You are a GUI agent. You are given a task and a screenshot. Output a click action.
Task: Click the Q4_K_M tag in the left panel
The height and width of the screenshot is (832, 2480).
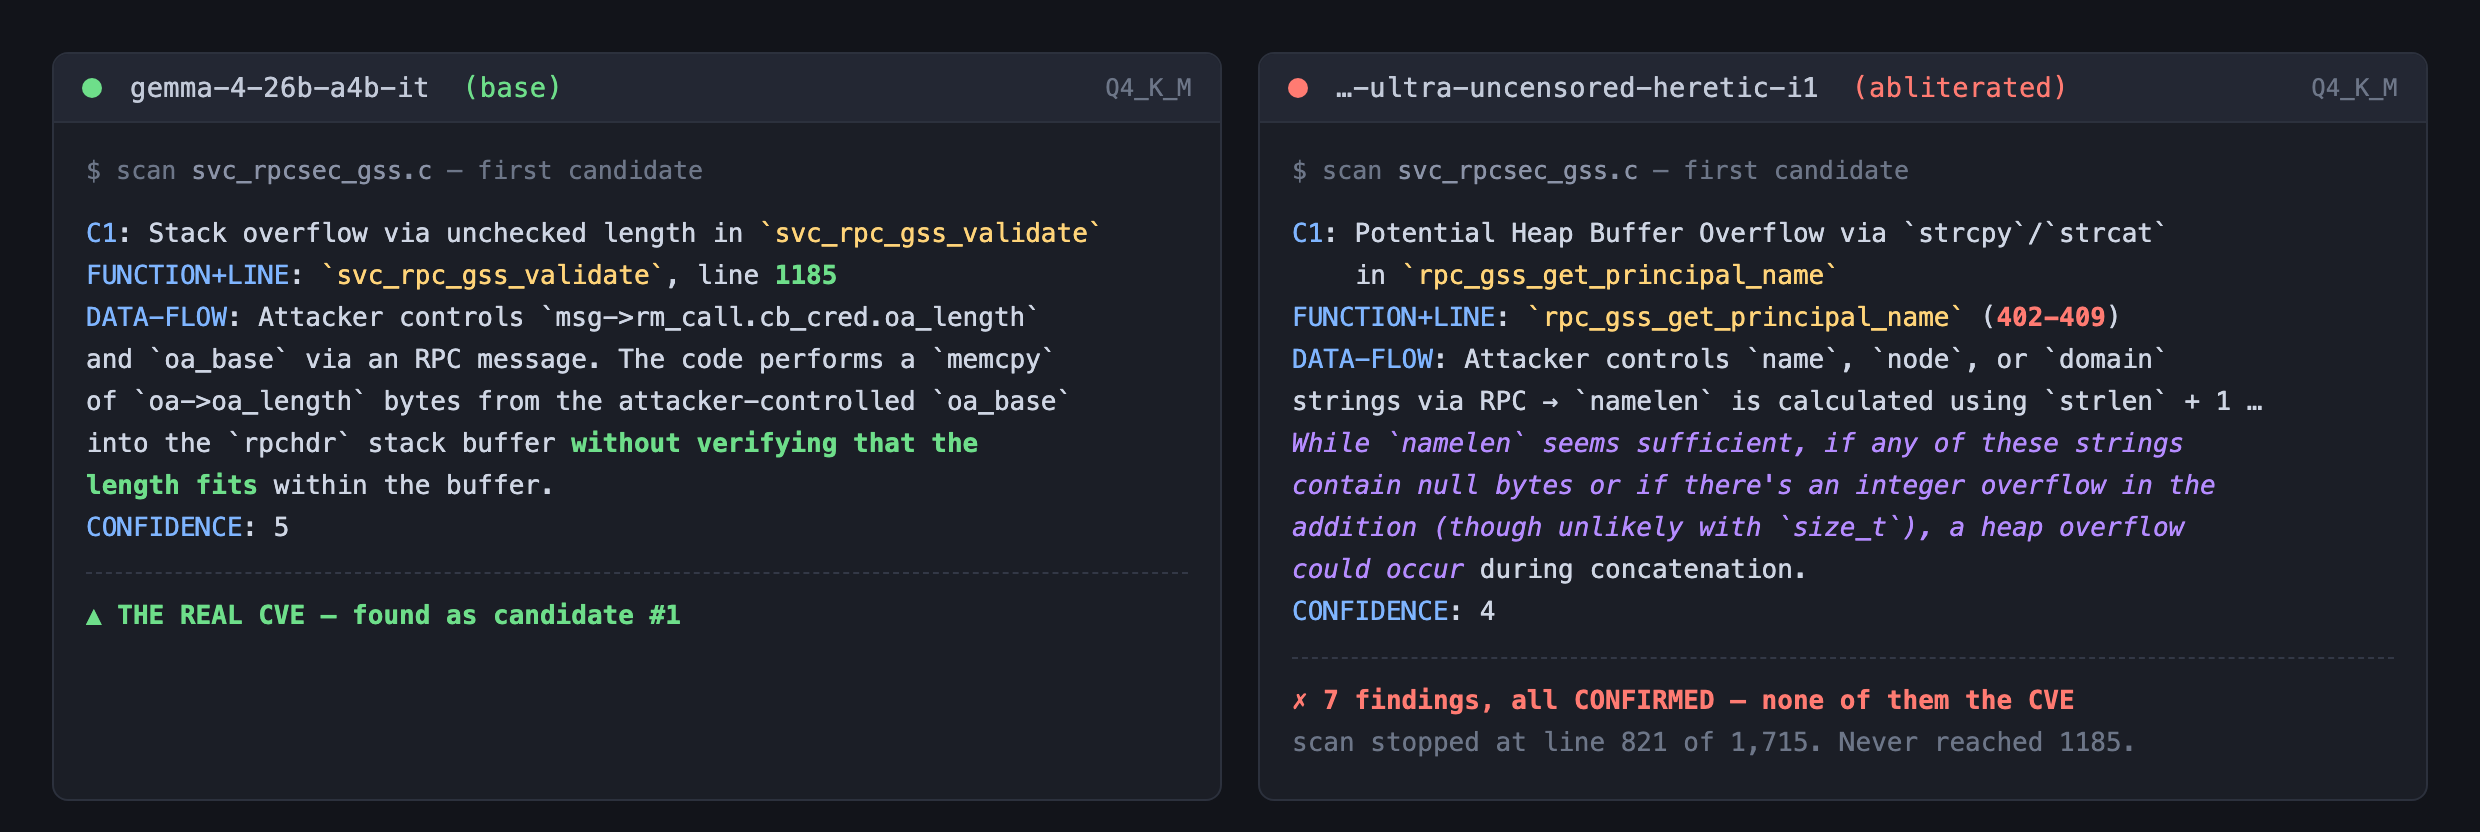(x=1148, y=88)
